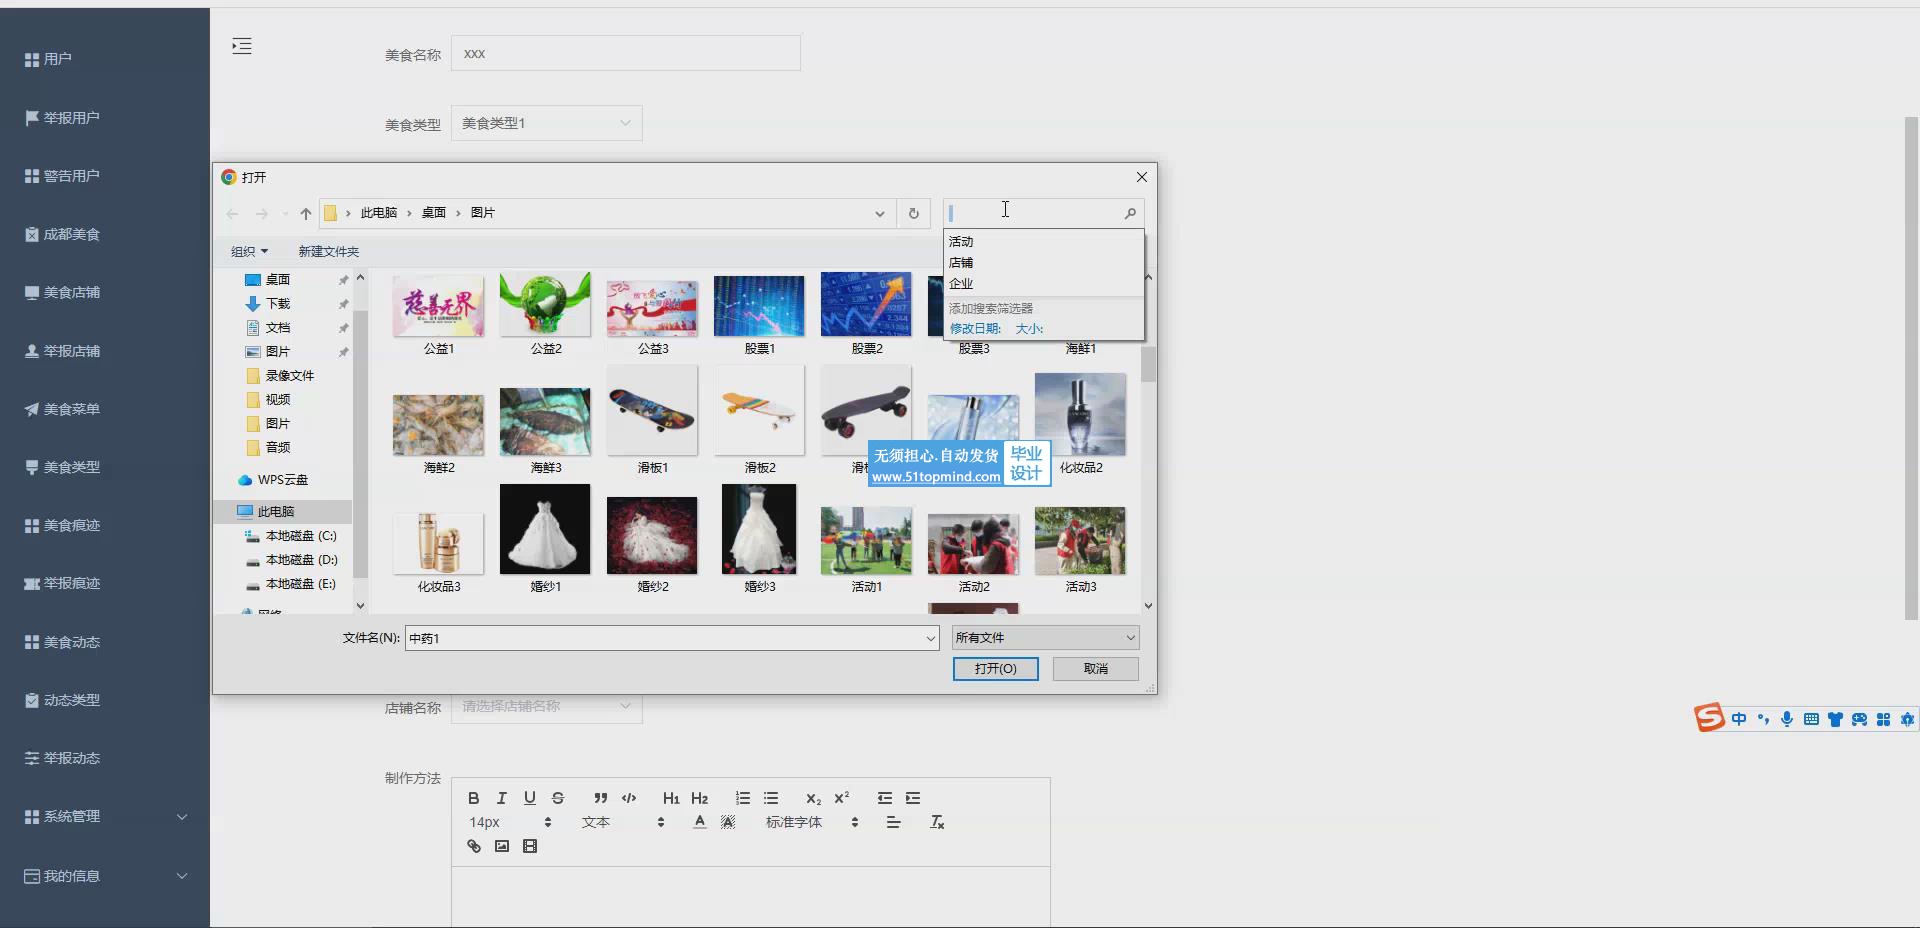
Task: Expand the filename history dropdown
Action: (x=930, y=638)
